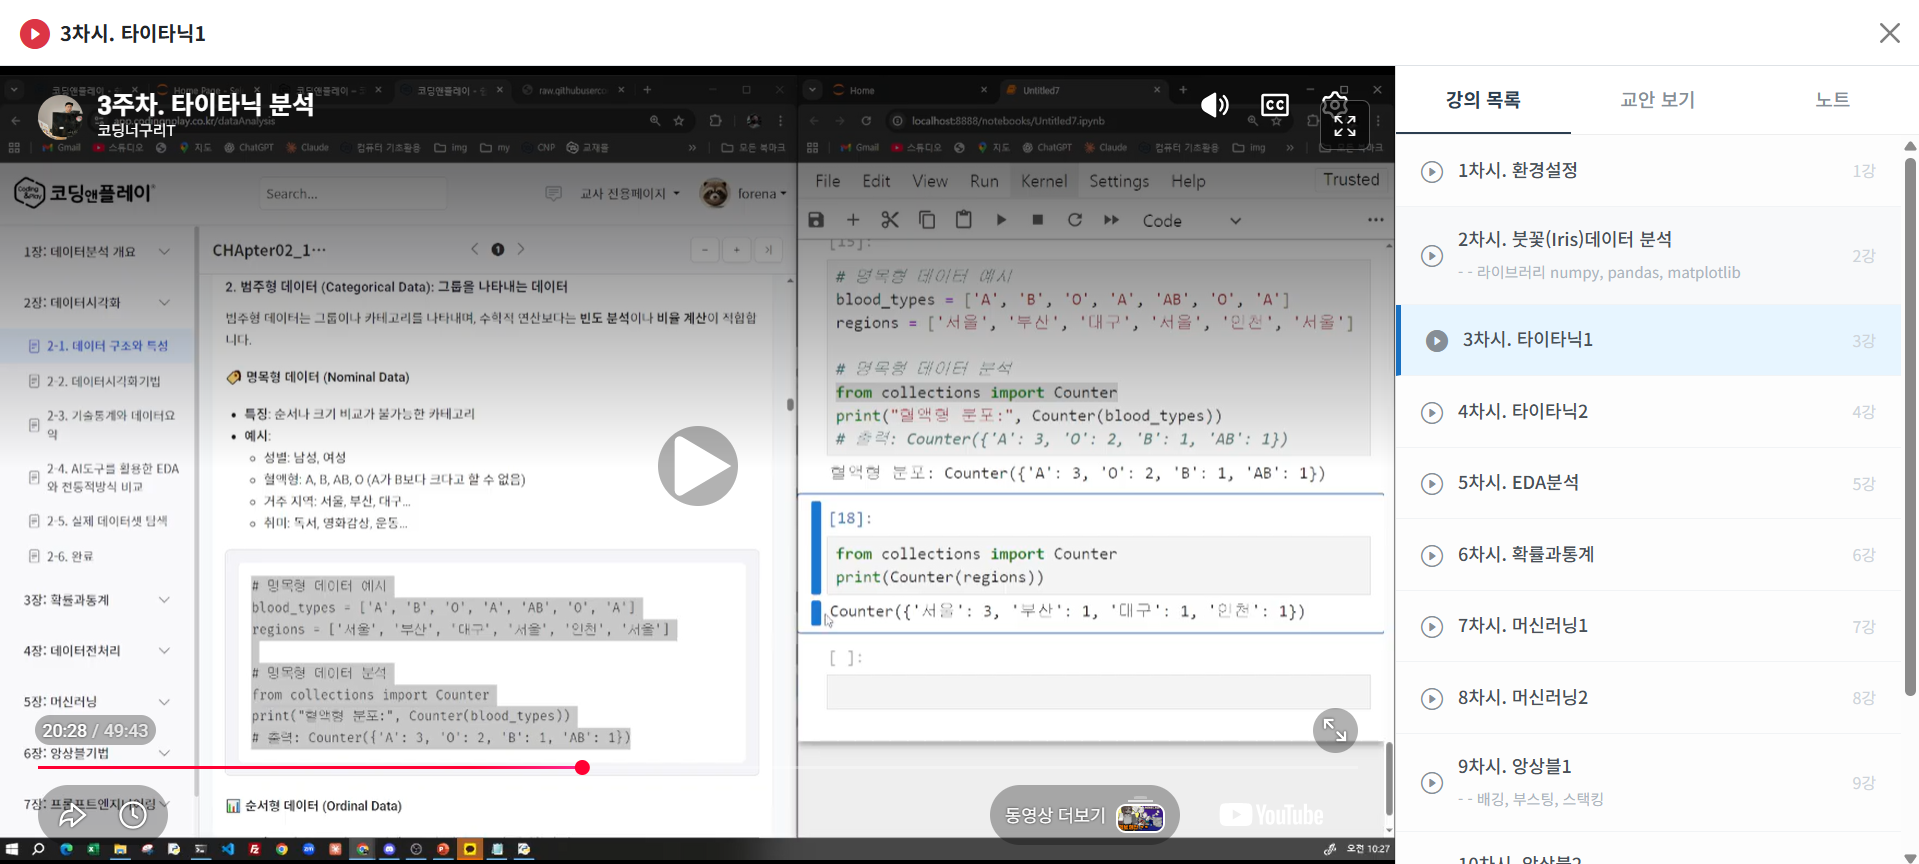Click the watch later clock icon
This screenshot has height=864, width=1919.
click(x=133, y=815)
